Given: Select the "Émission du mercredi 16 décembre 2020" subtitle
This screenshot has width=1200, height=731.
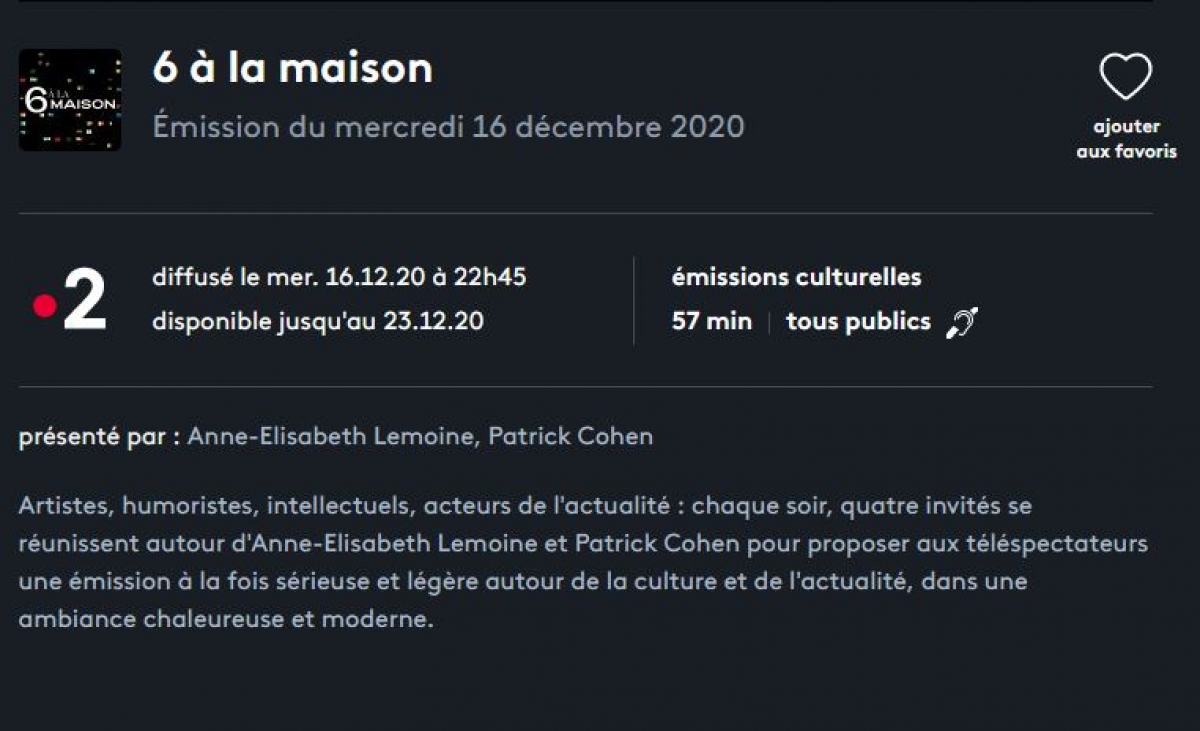Looking at the screenshot, I should 448,127.
